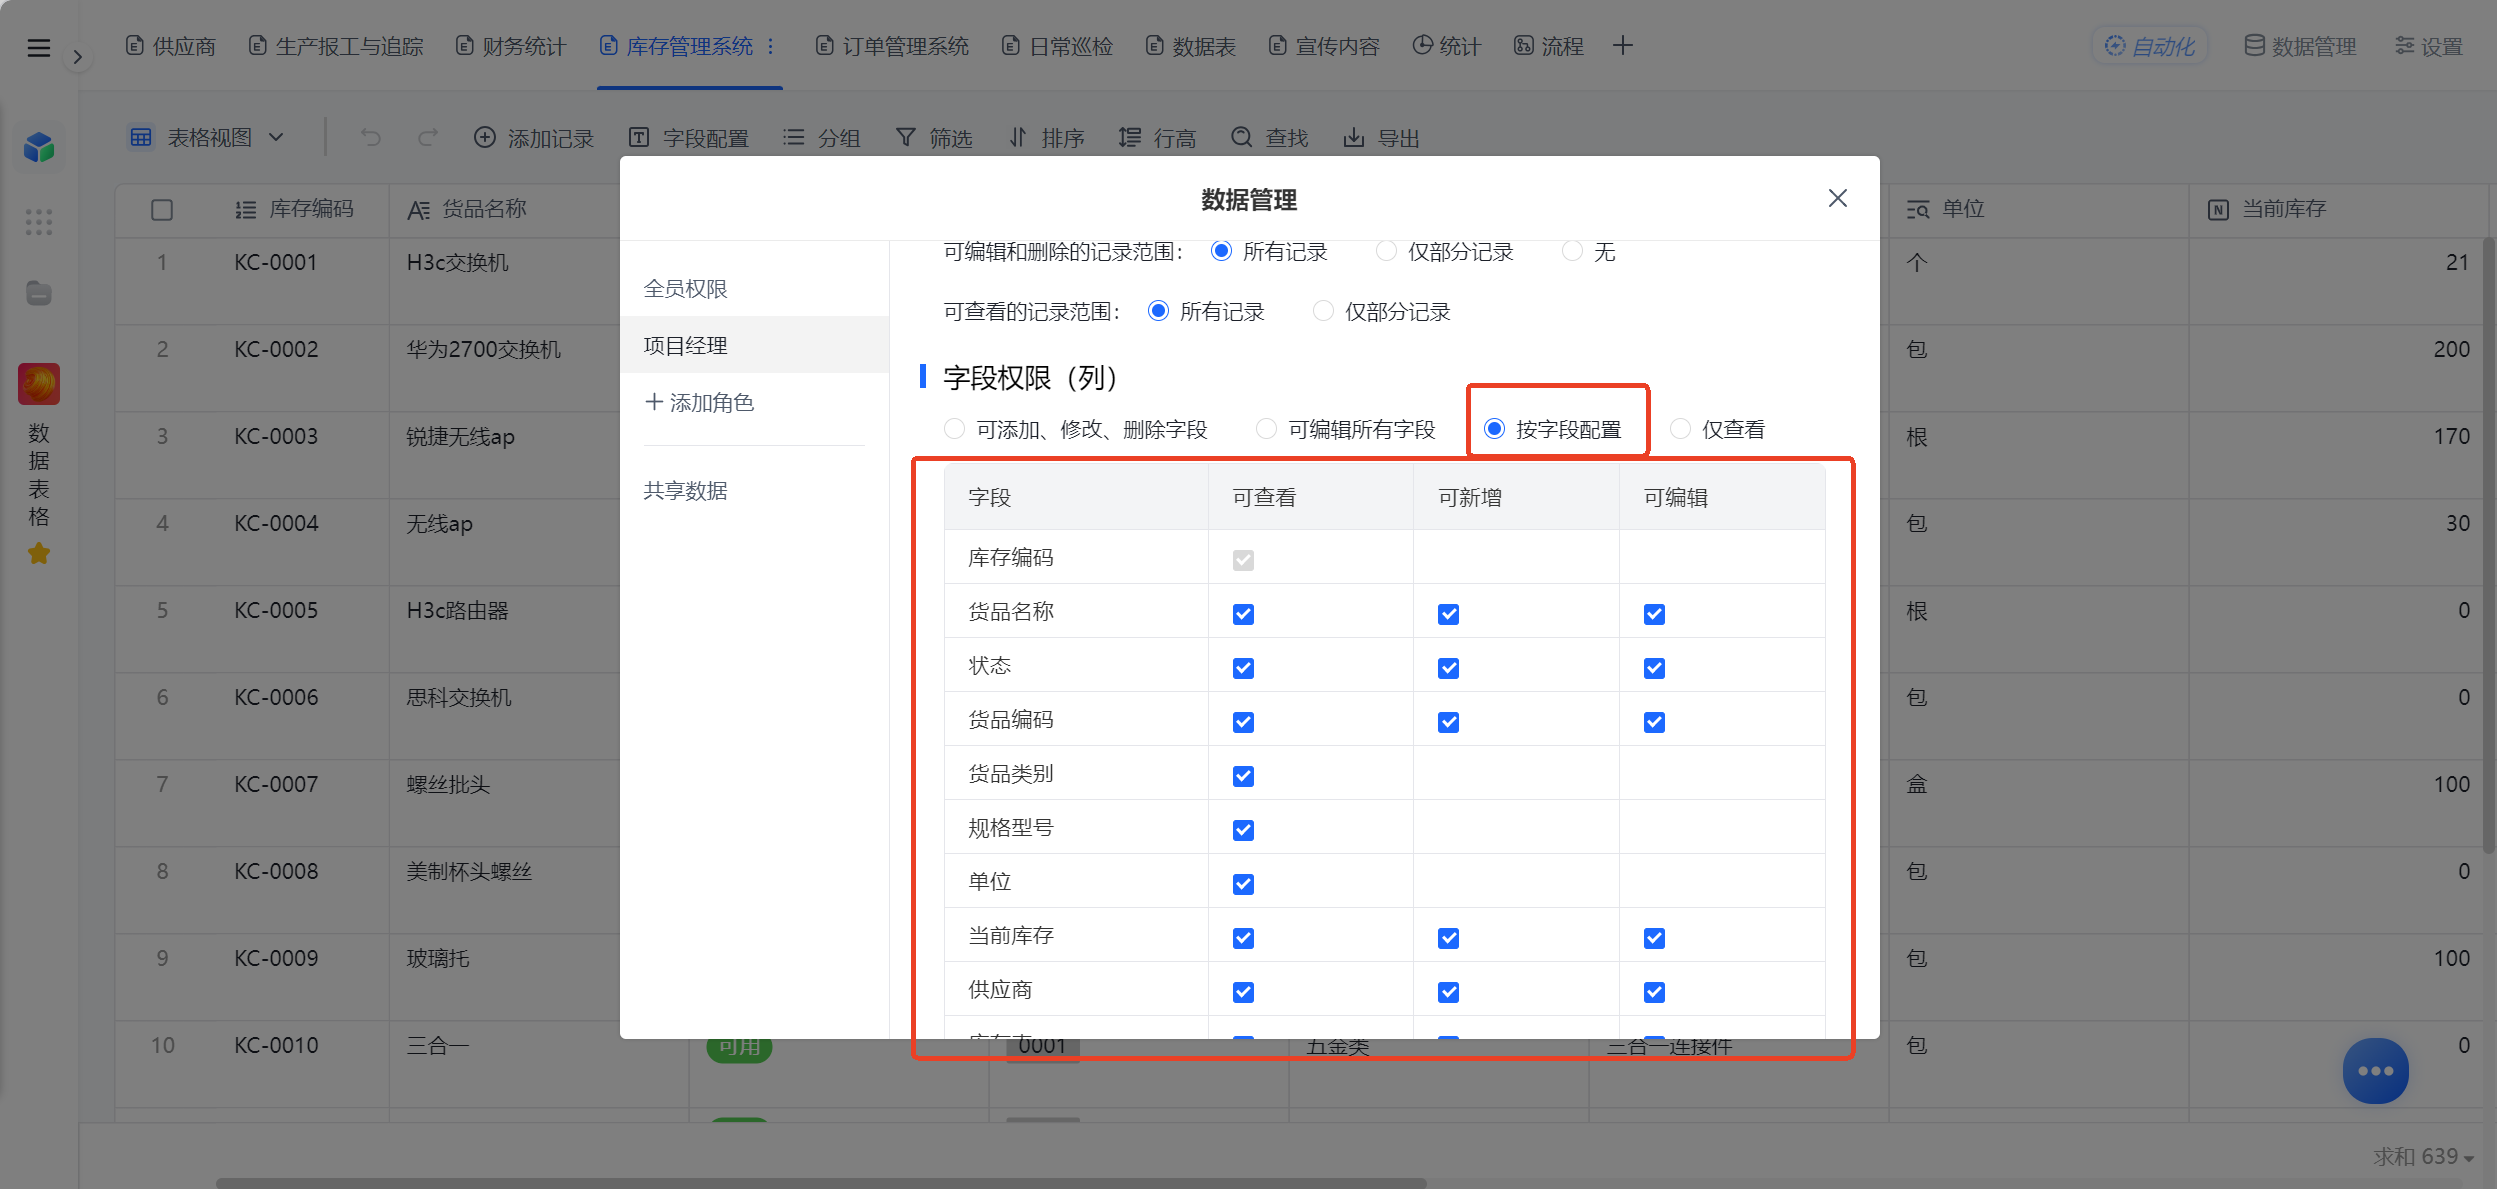Open the 查找 search tool
The image size is (2497, 1189).
coord(1270,138)
